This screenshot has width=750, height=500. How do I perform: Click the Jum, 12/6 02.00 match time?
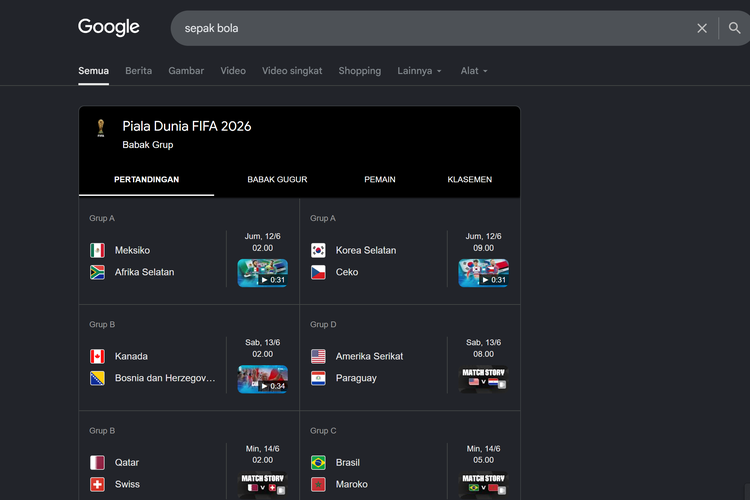[x=263, y=242]
